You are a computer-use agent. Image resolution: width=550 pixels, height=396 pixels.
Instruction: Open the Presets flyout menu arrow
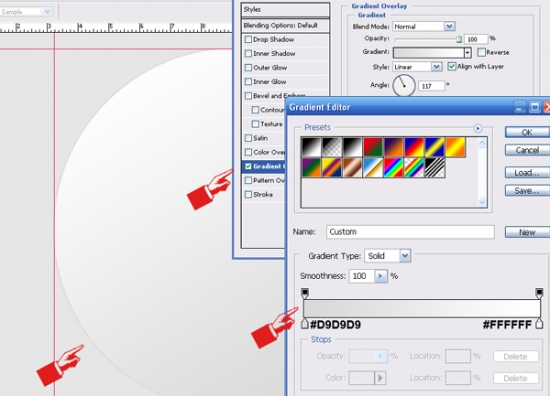click(478, 128)
